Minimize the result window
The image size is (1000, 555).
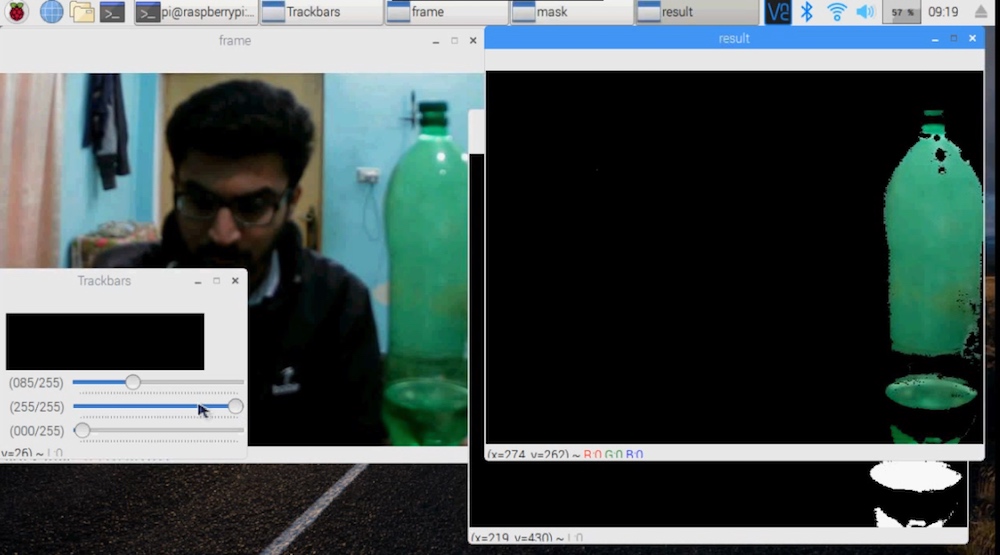click(935, 39)
